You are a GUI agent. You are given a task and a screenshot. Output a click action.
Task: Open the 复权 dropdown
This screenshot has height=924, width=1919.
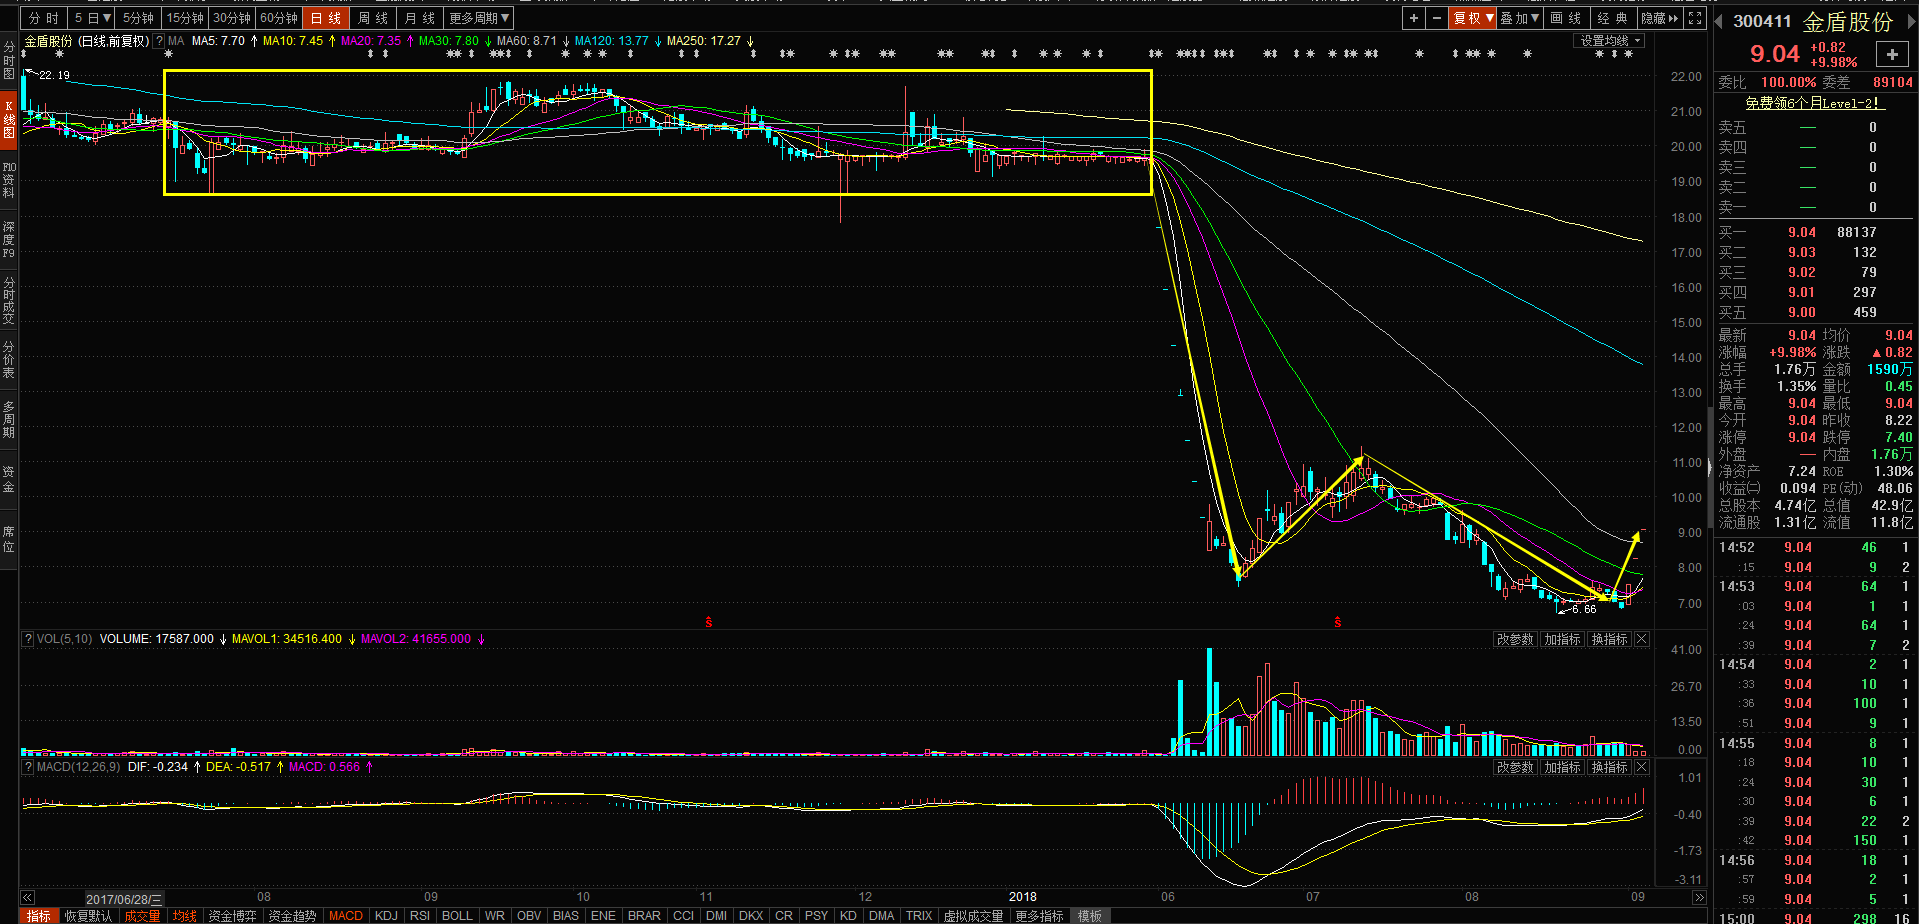tap(1472, 18)
